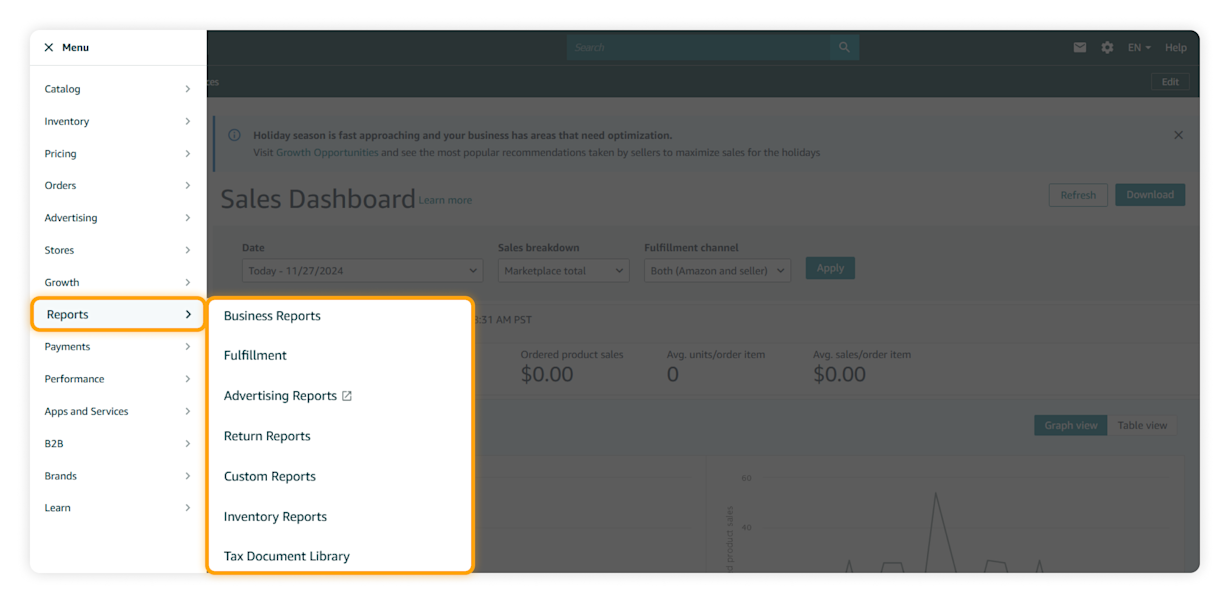Open the Tax Document Library
Image resolution: width=1230 pixels, height=603 pixels.
point(286,556)
